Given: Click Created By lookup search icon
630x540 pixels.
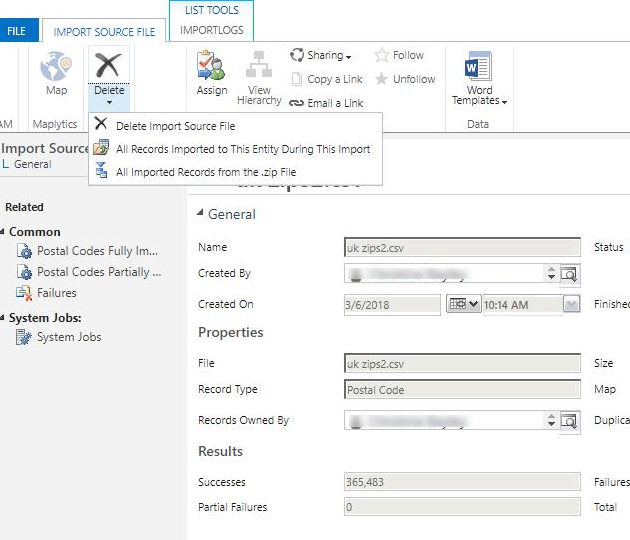Looking at the screenshot, I should coord(569,274).
